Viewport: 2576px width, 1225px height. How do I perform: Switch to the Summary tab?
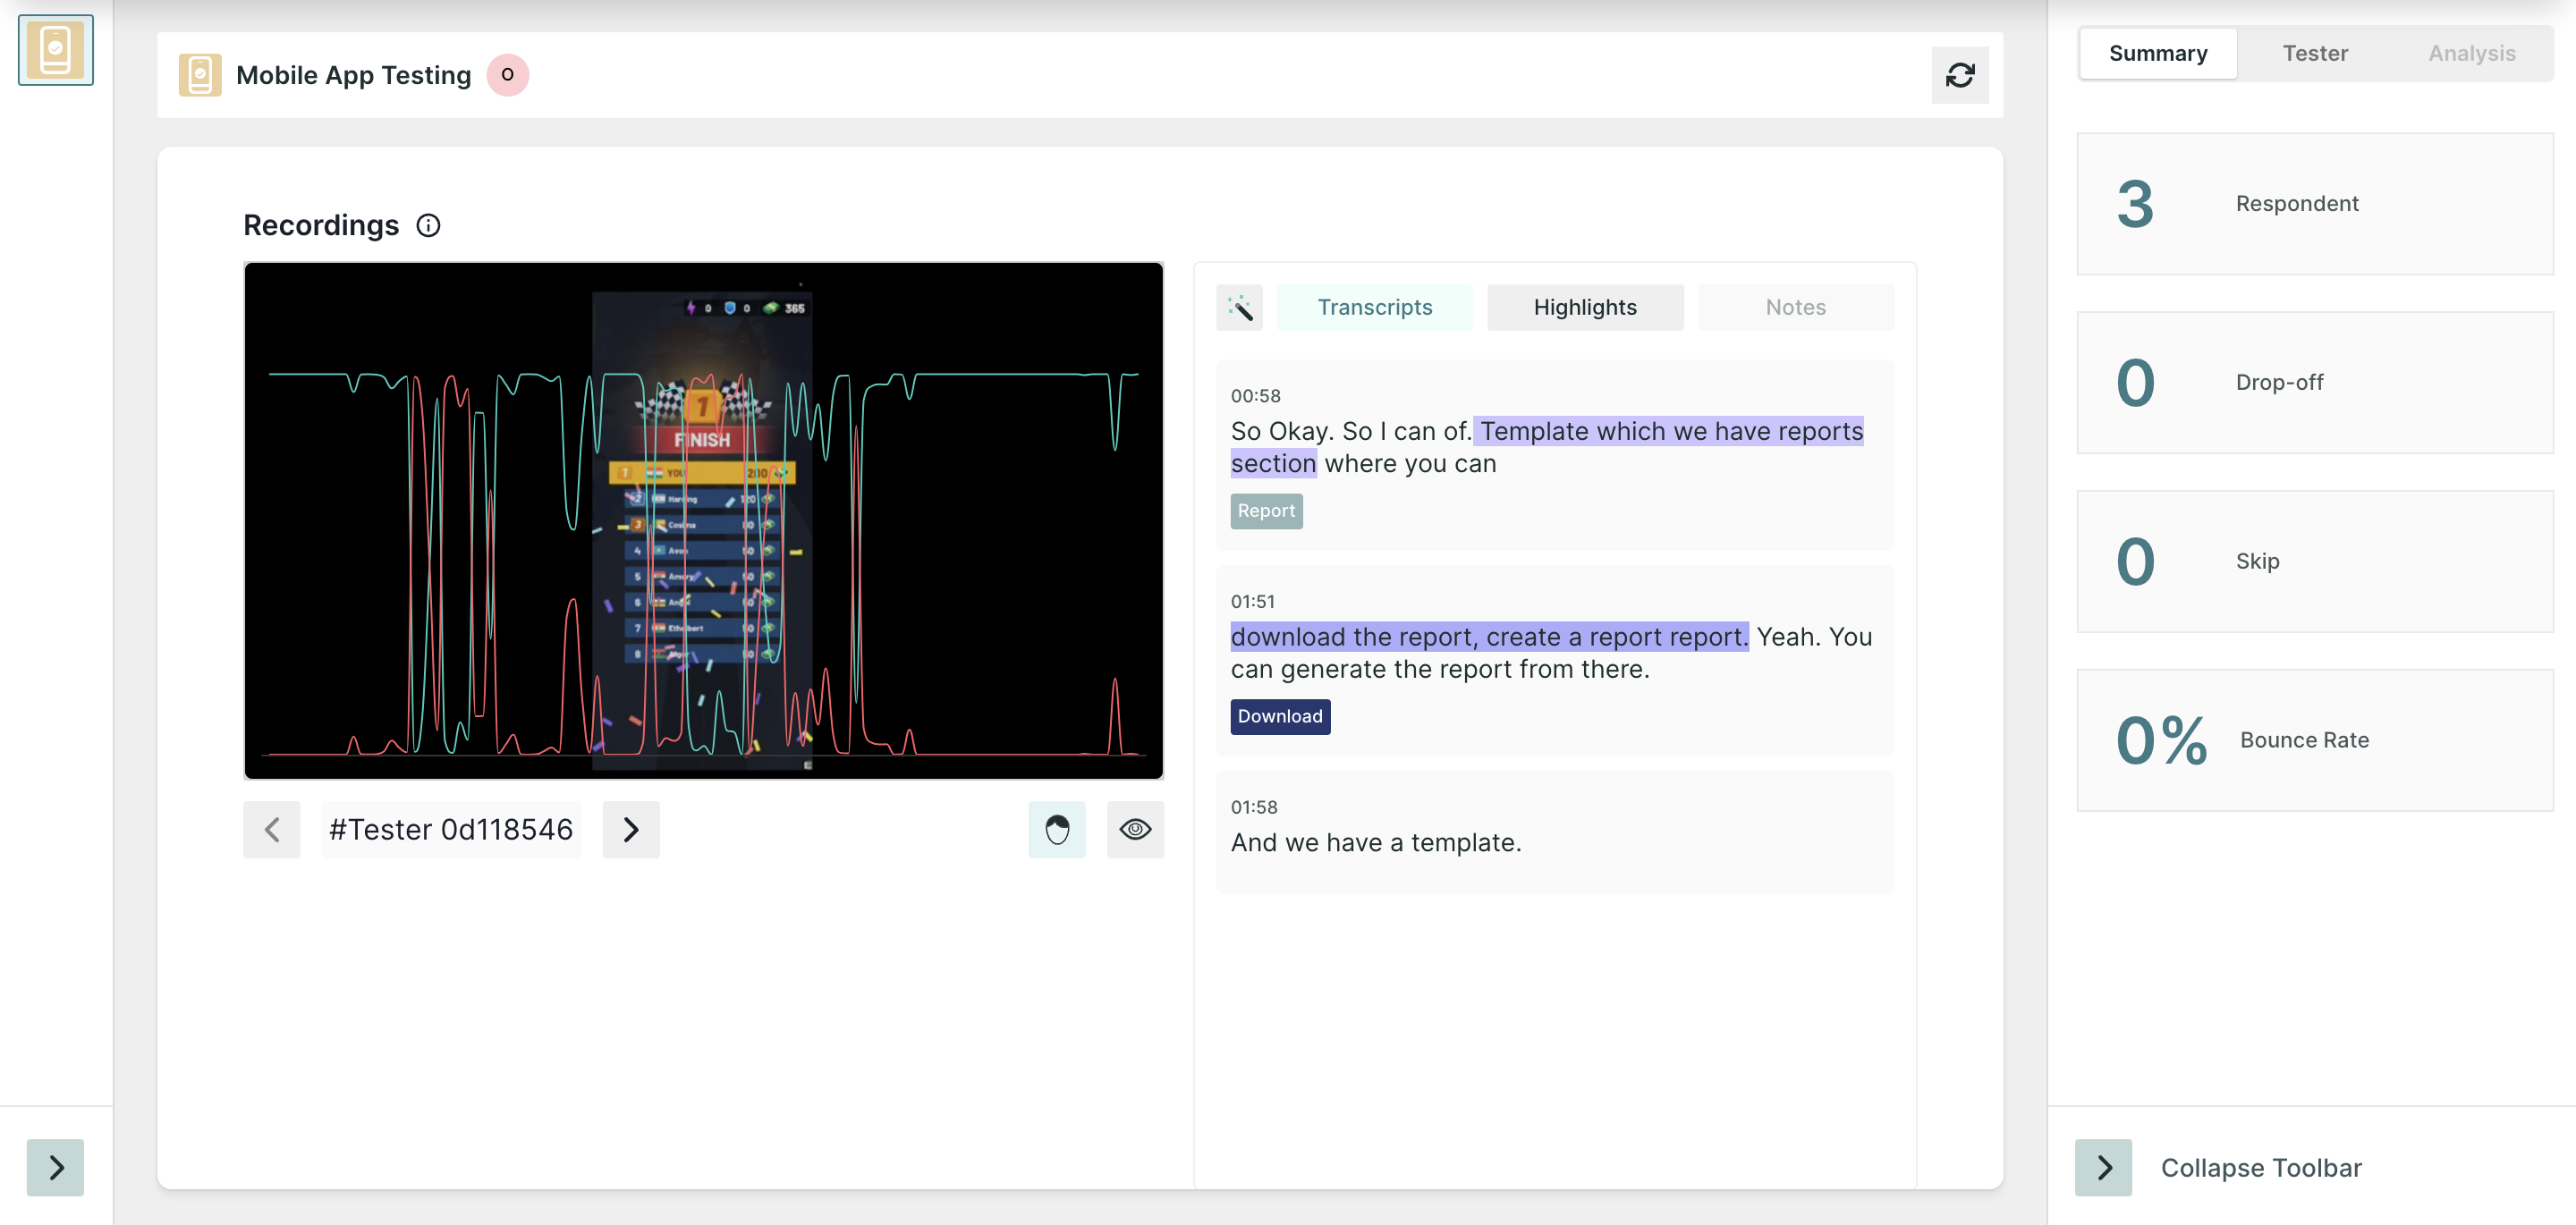tap(2158, 54)
